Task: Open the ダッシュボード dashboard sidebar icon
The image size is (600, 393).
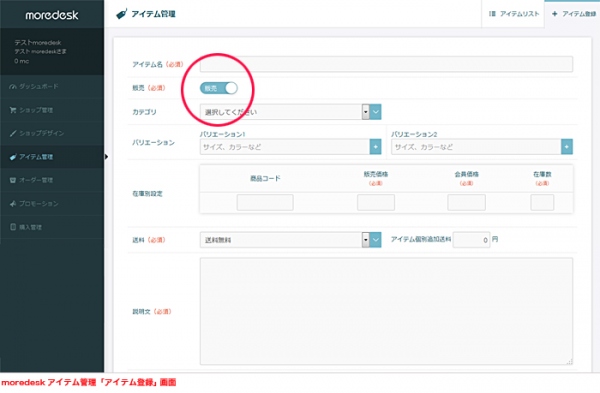Action: point(13,86)
